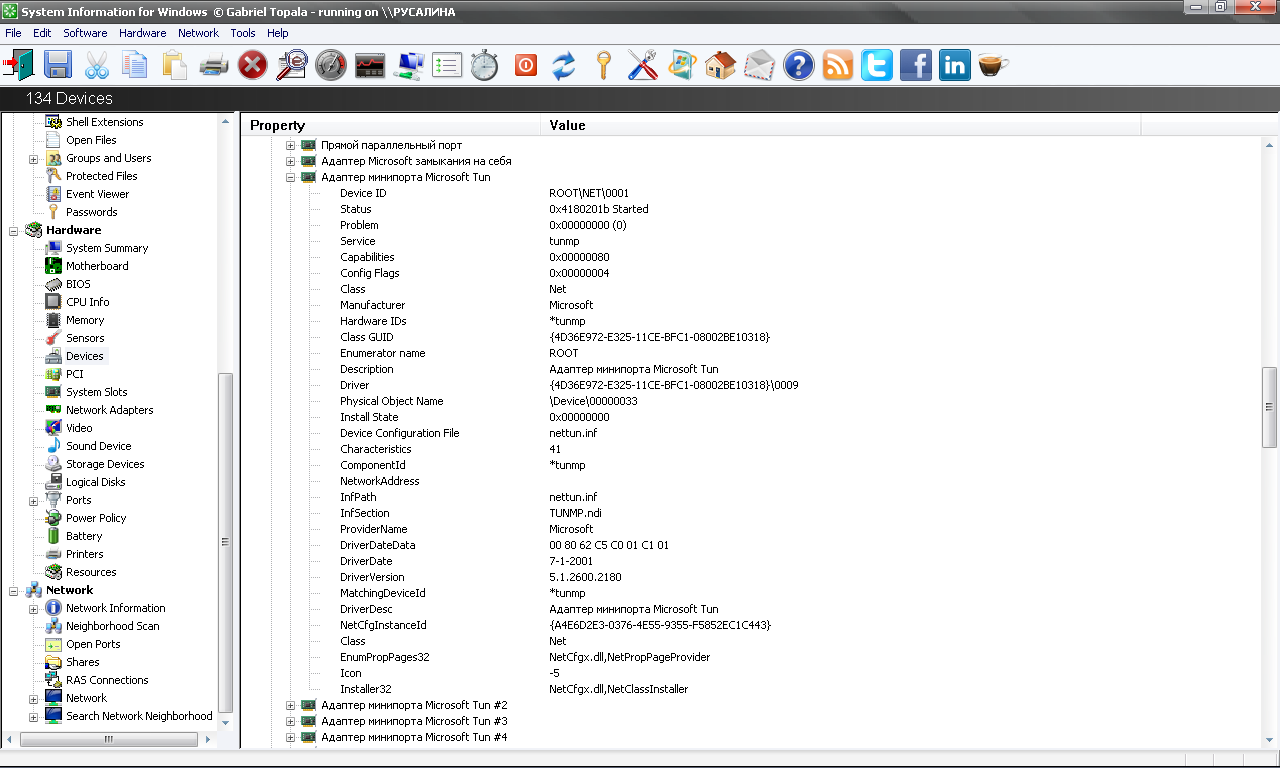Image resolution: width=1280 pixels, height=768 pixels.
Task: Click the coffee cup donate icon
Action: click(x=993, y=66)
